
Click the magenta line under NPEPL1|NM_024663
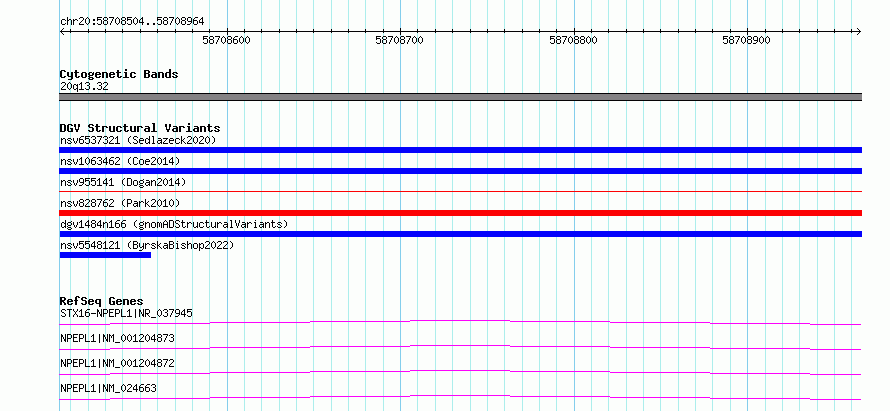(460, 398)
